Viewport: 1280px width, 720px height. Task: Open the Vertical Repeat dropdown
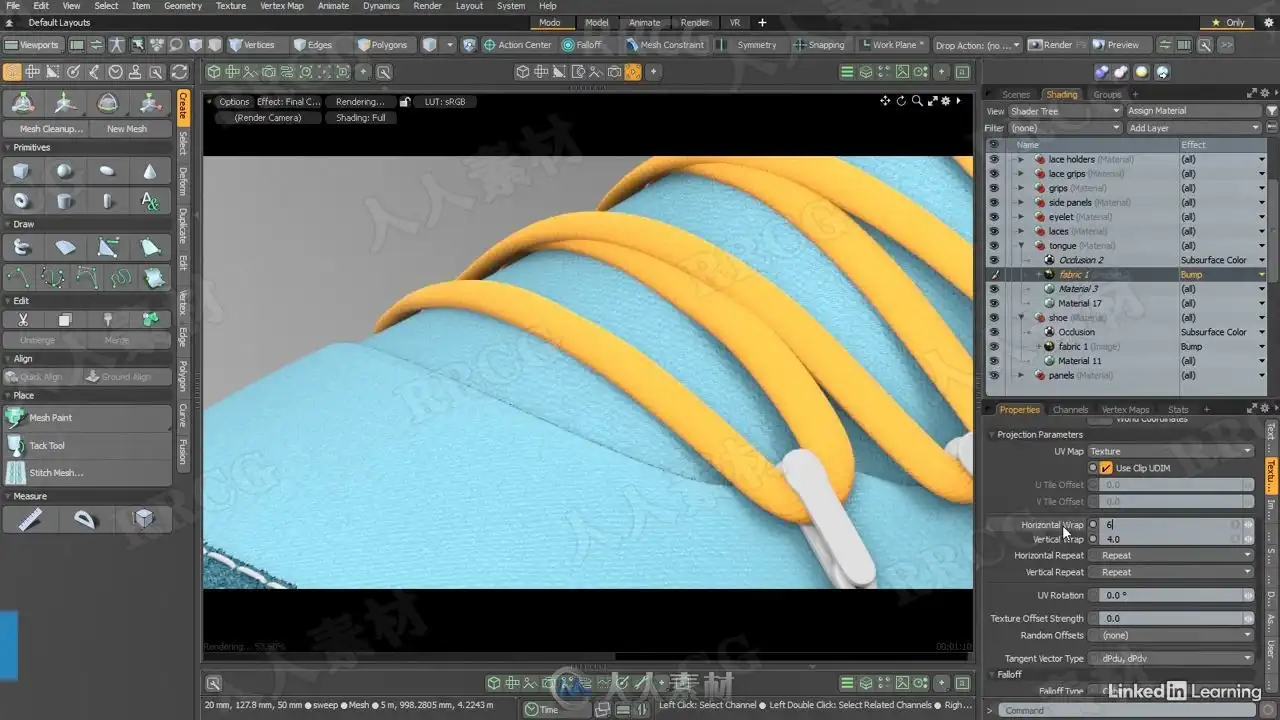tap(1170, 573)
